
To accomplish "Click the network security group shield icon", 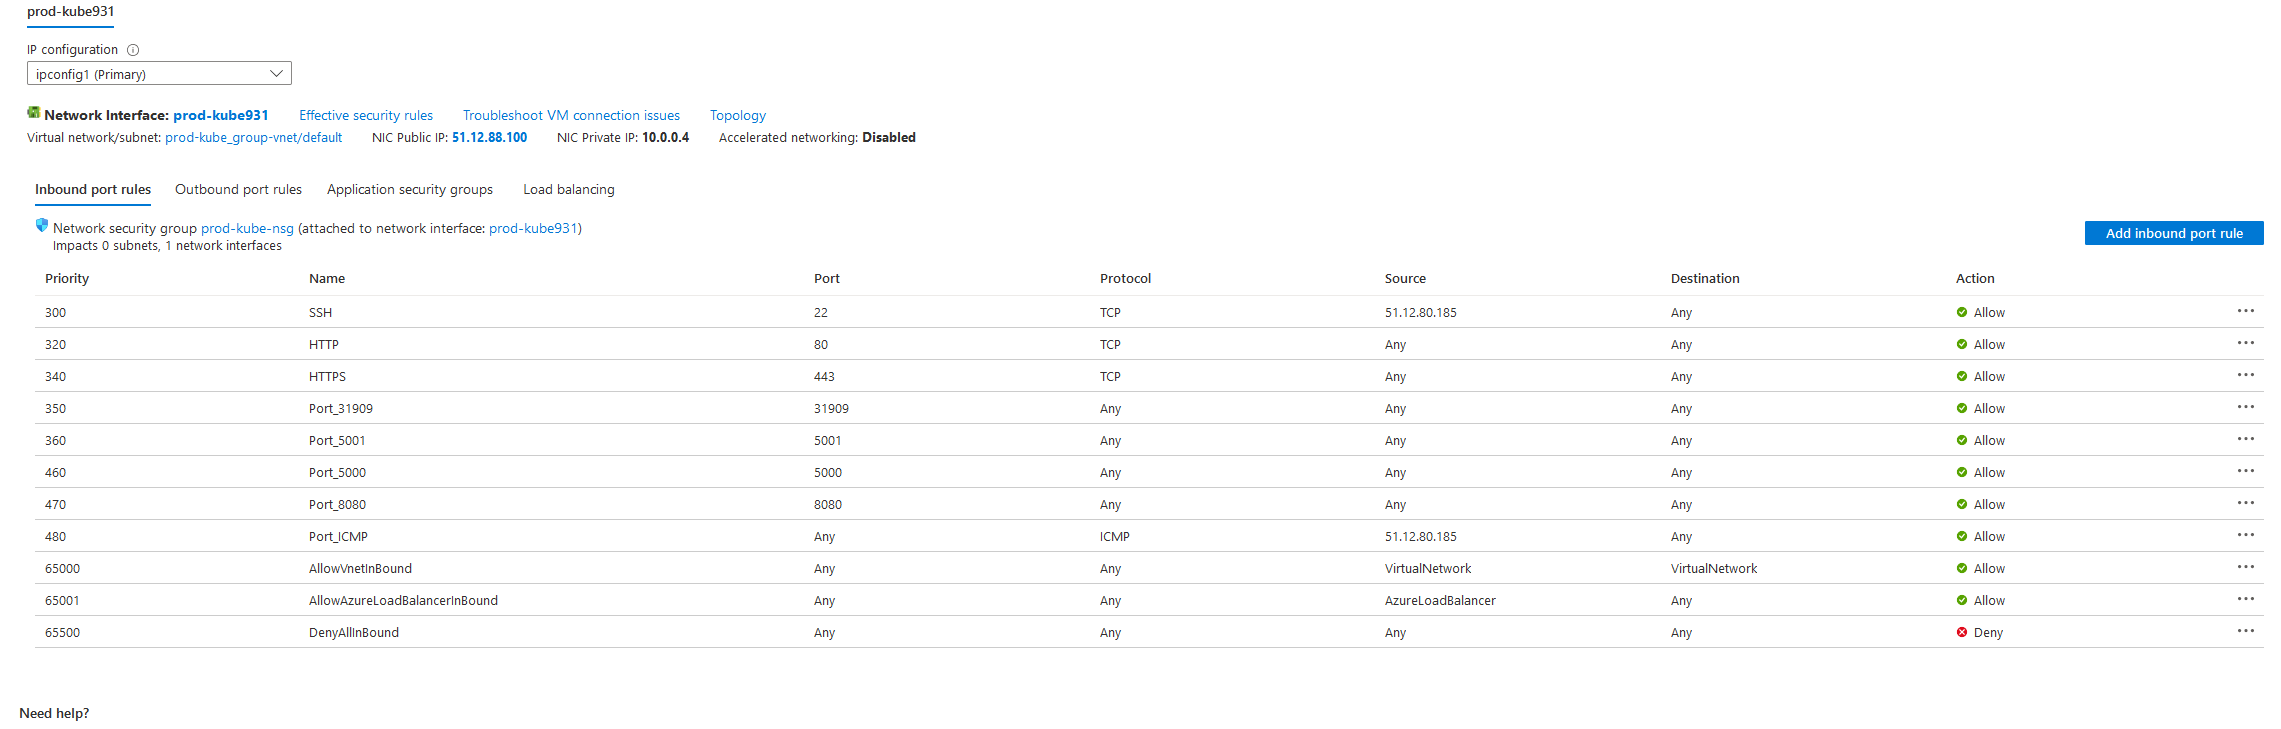I will point(42,226).
